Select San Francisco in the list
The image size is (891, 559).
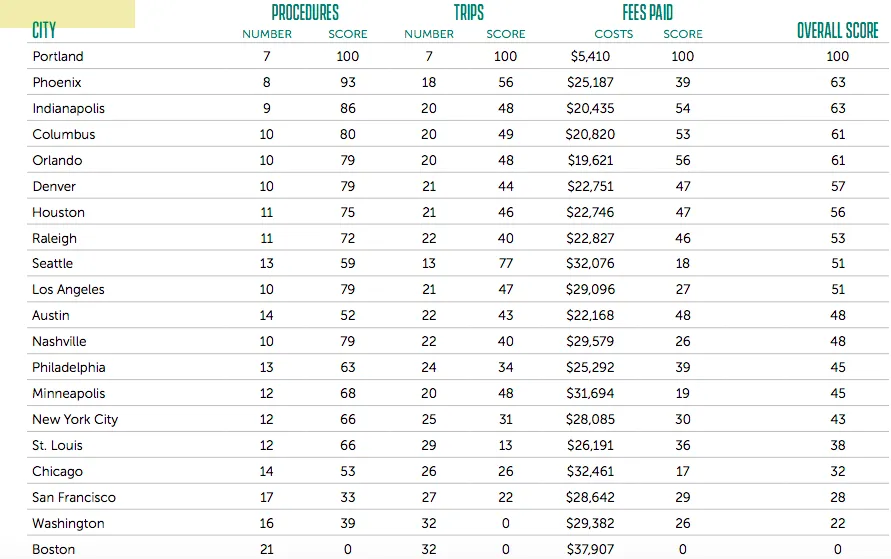[x=74, y=498]
